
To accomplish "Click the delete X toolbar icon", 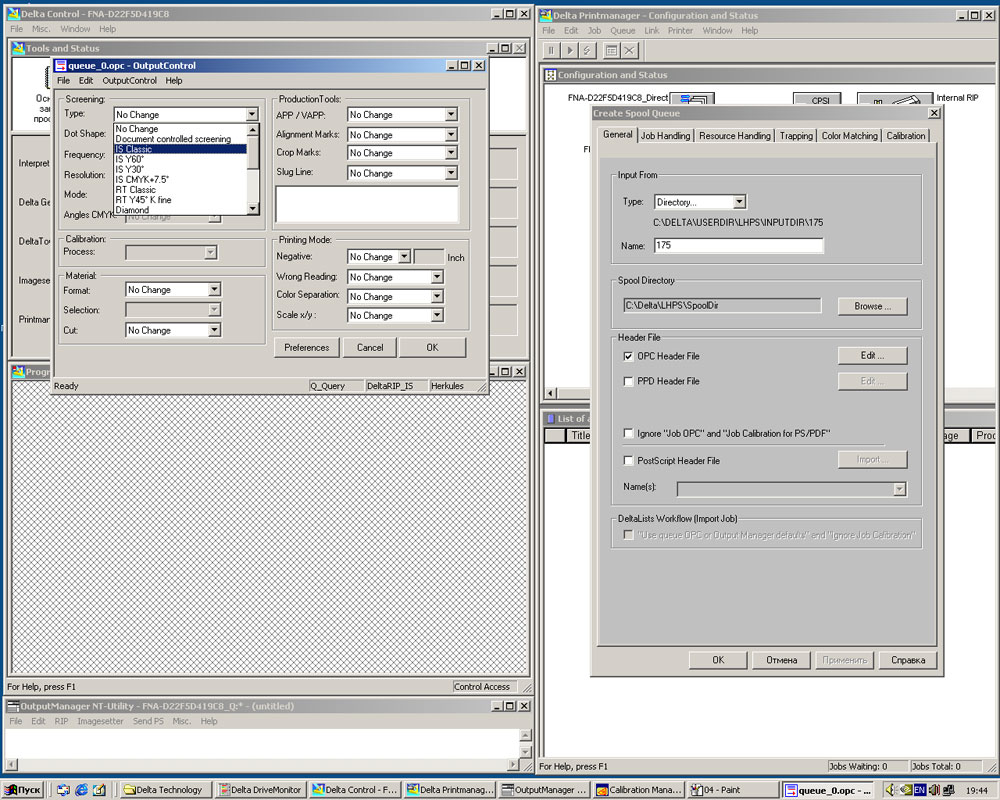I will pos(629,50).
